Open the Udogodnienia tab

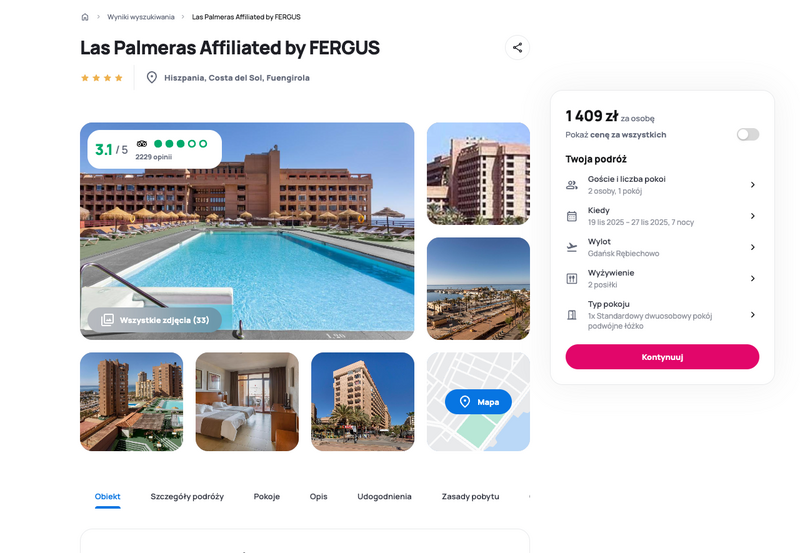point(384,497)
